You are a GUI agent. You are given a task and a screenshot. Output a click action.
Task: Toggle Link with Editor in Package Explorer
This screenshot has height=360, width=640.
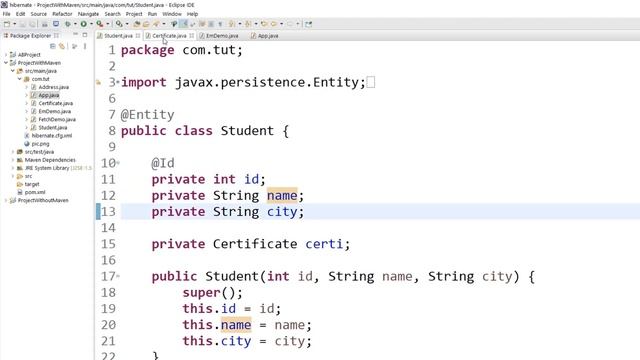click(x=62, y=46)
